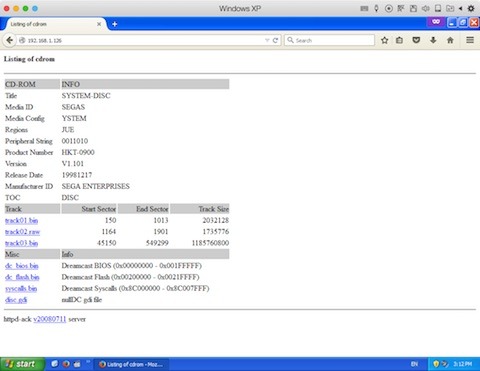Open the track03.bin link

point(21,243)
